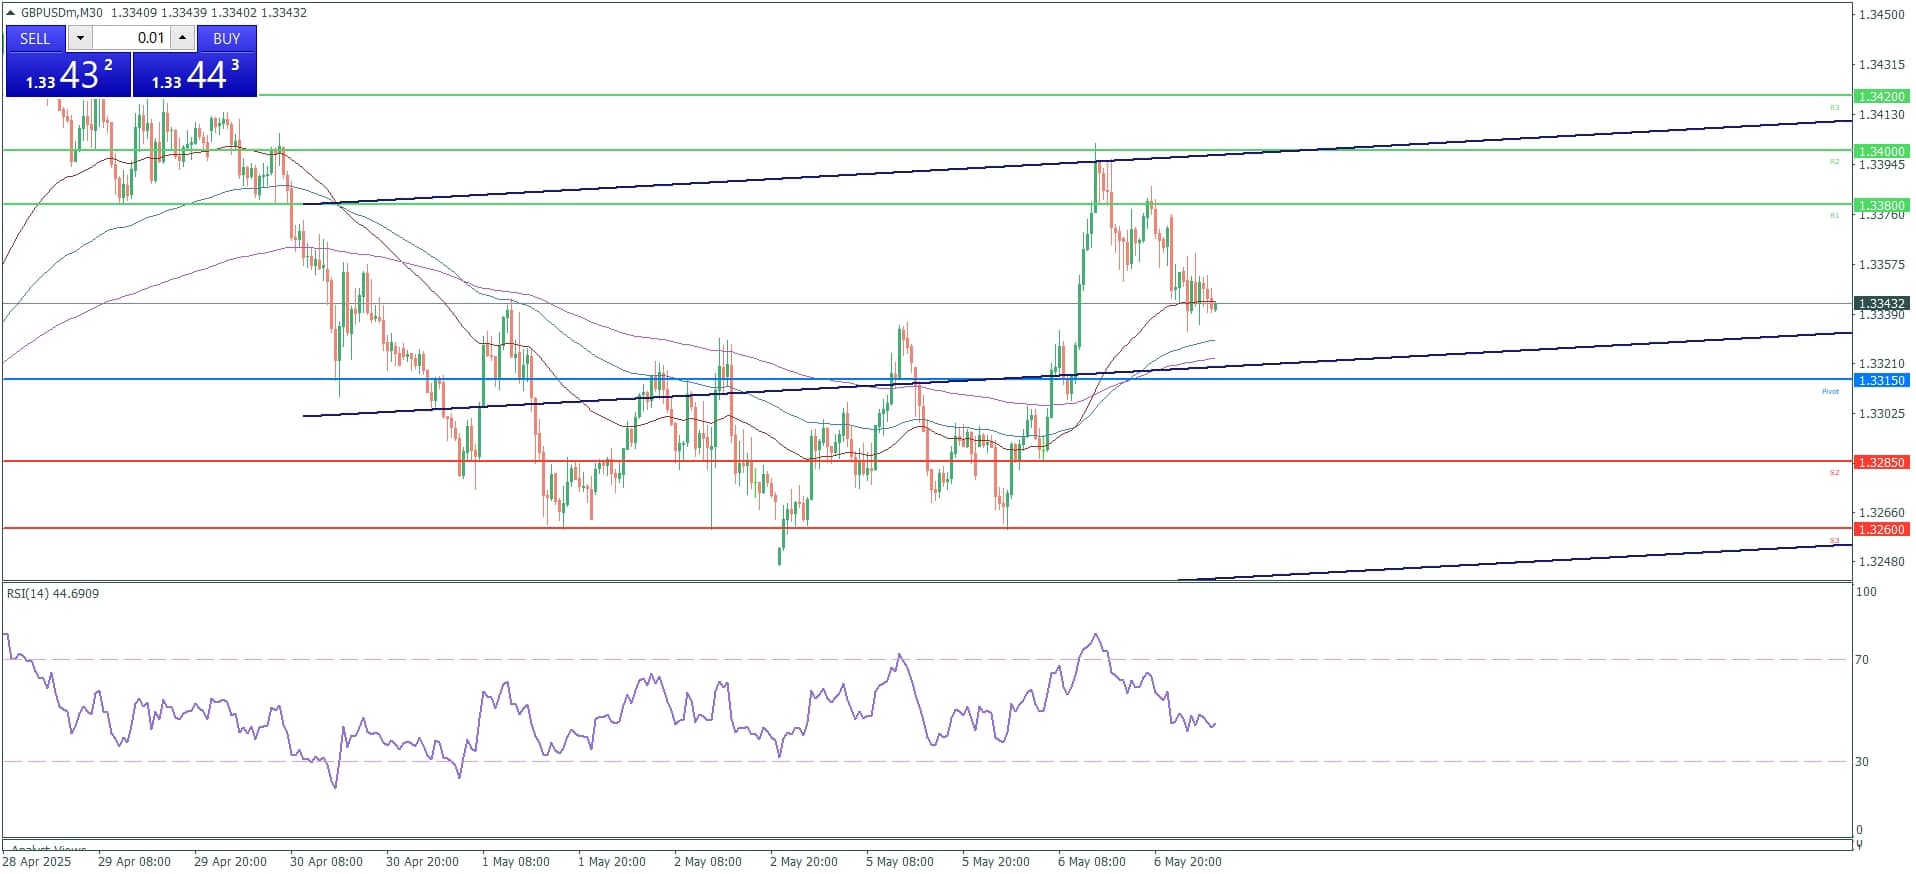The image size is (1916, 874).
Task: Click the 1.34315 price scale value
Action: (x=1881, y=65)
